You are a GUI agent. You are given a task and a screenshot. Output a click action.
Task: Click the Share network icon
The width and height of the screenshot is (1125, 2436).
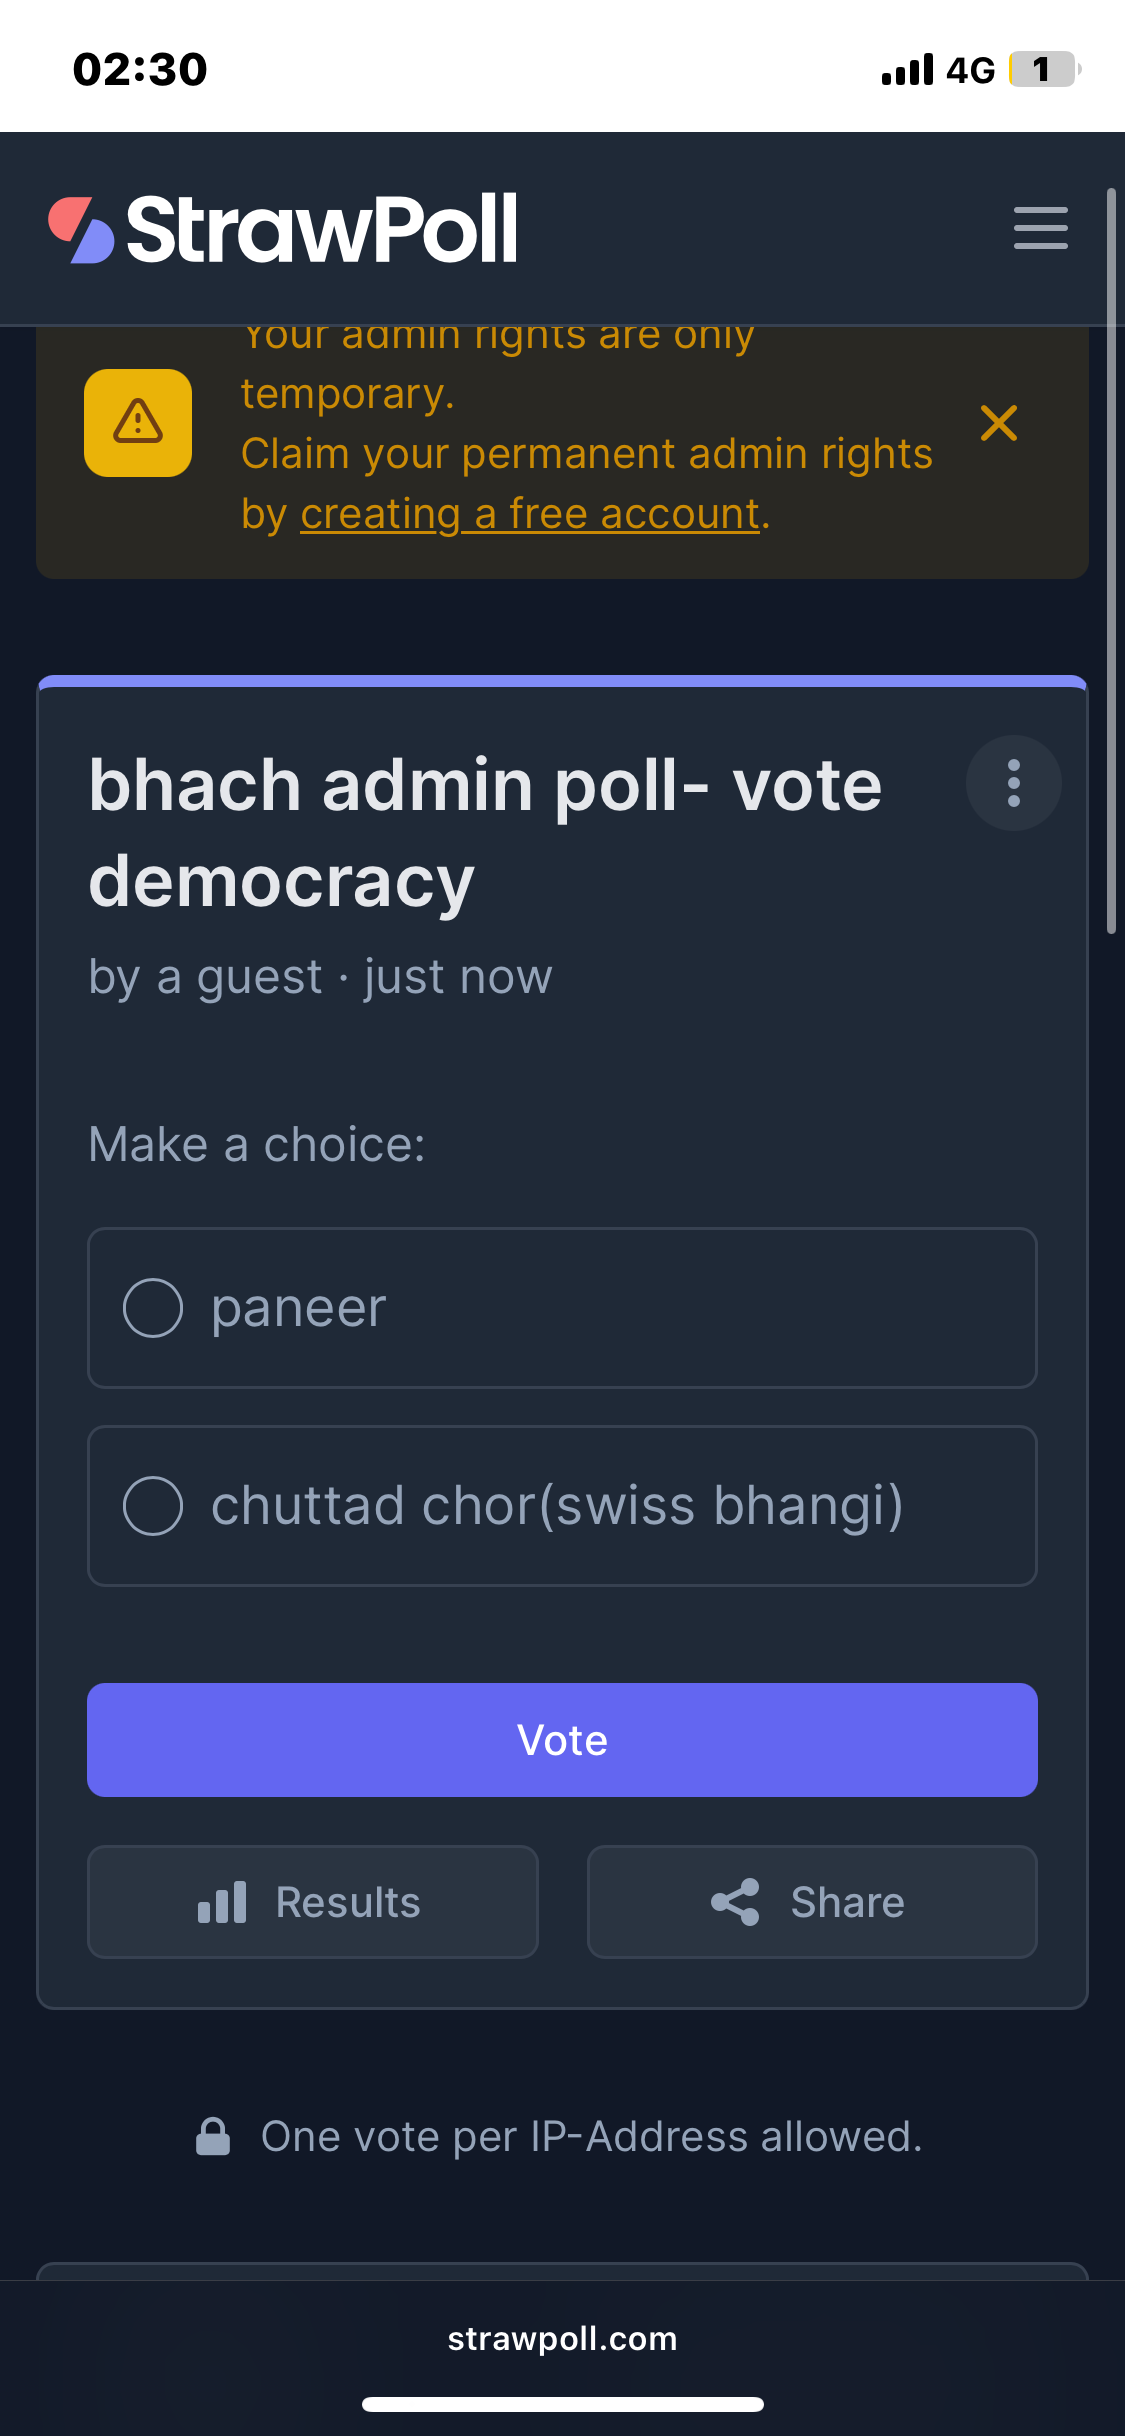pyautogui.click(x=735, y=1902)
